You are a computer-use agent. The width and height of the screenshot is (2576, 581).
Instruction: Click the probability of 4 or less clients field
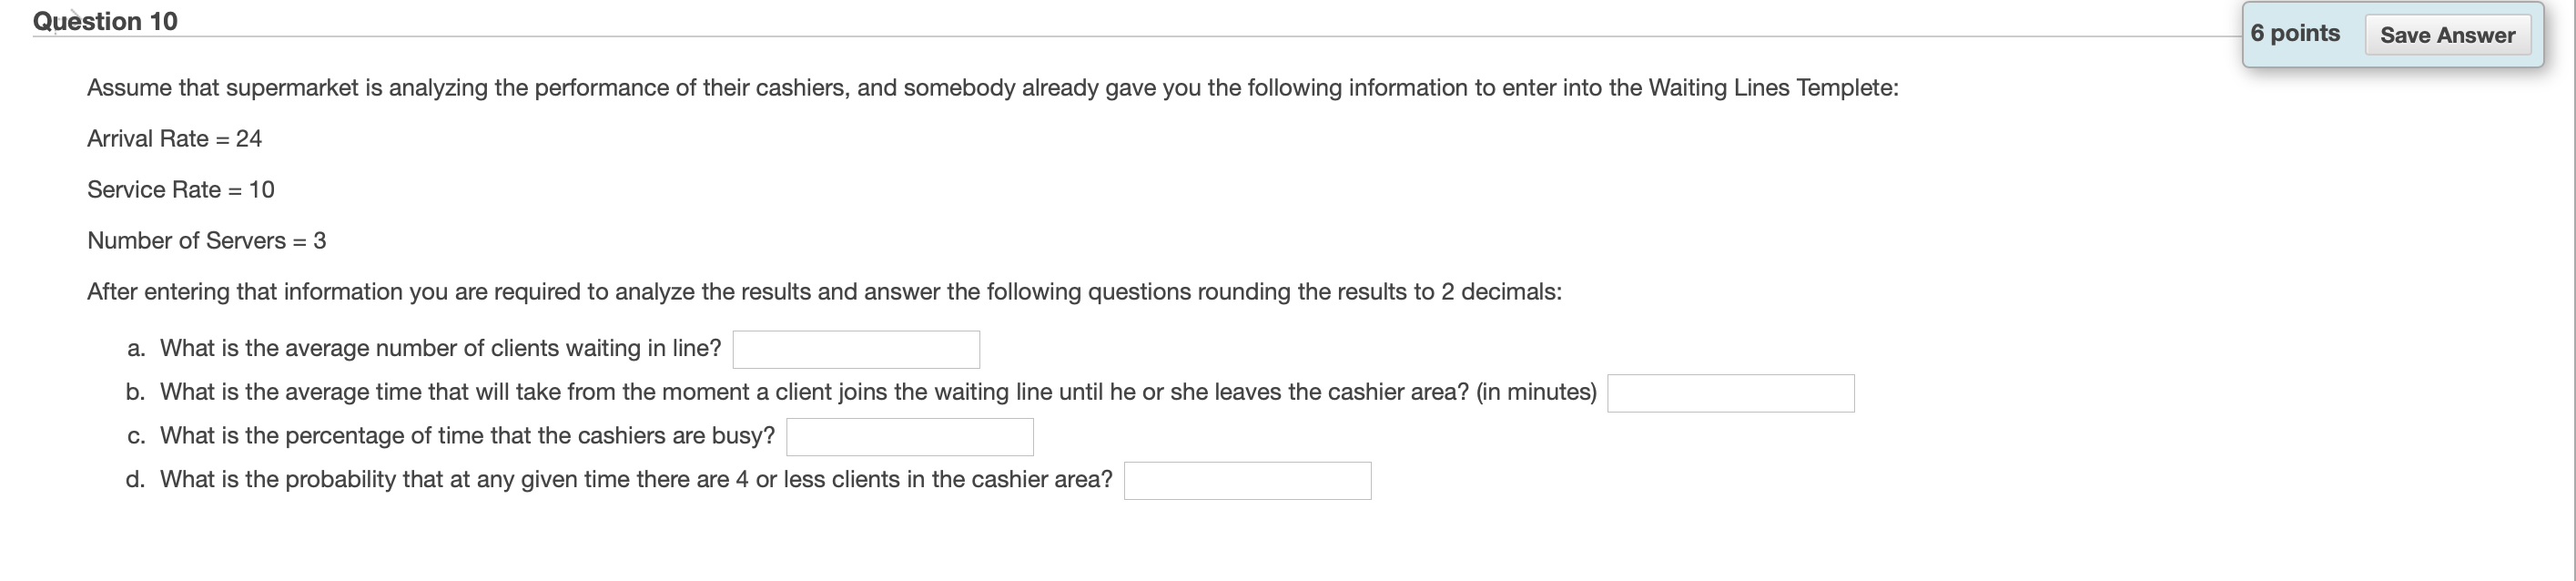pos(1248,481)
